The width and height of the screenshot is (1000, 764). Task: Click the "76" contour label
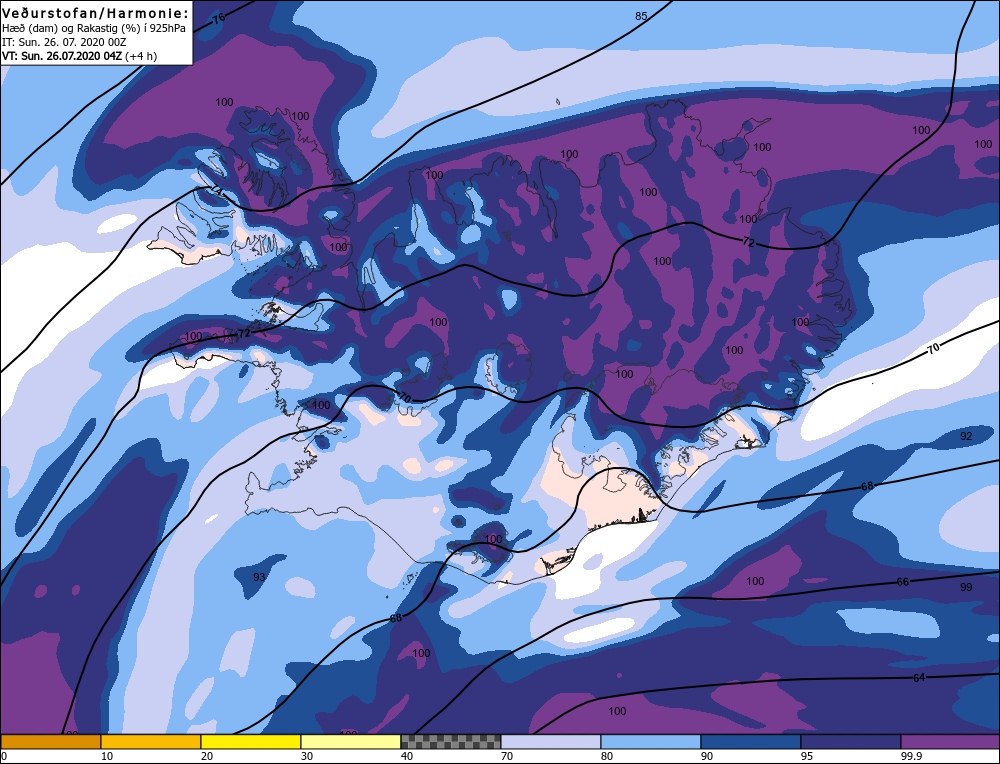pyautogui.click(x=219, y=18)
